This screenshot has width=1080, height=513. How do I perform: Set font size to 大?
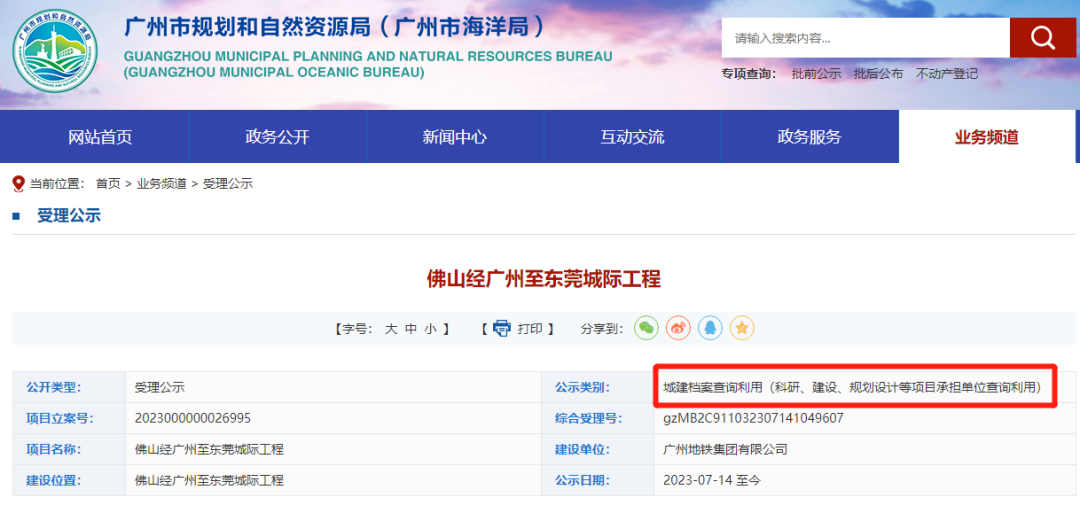tap(391, 329)
